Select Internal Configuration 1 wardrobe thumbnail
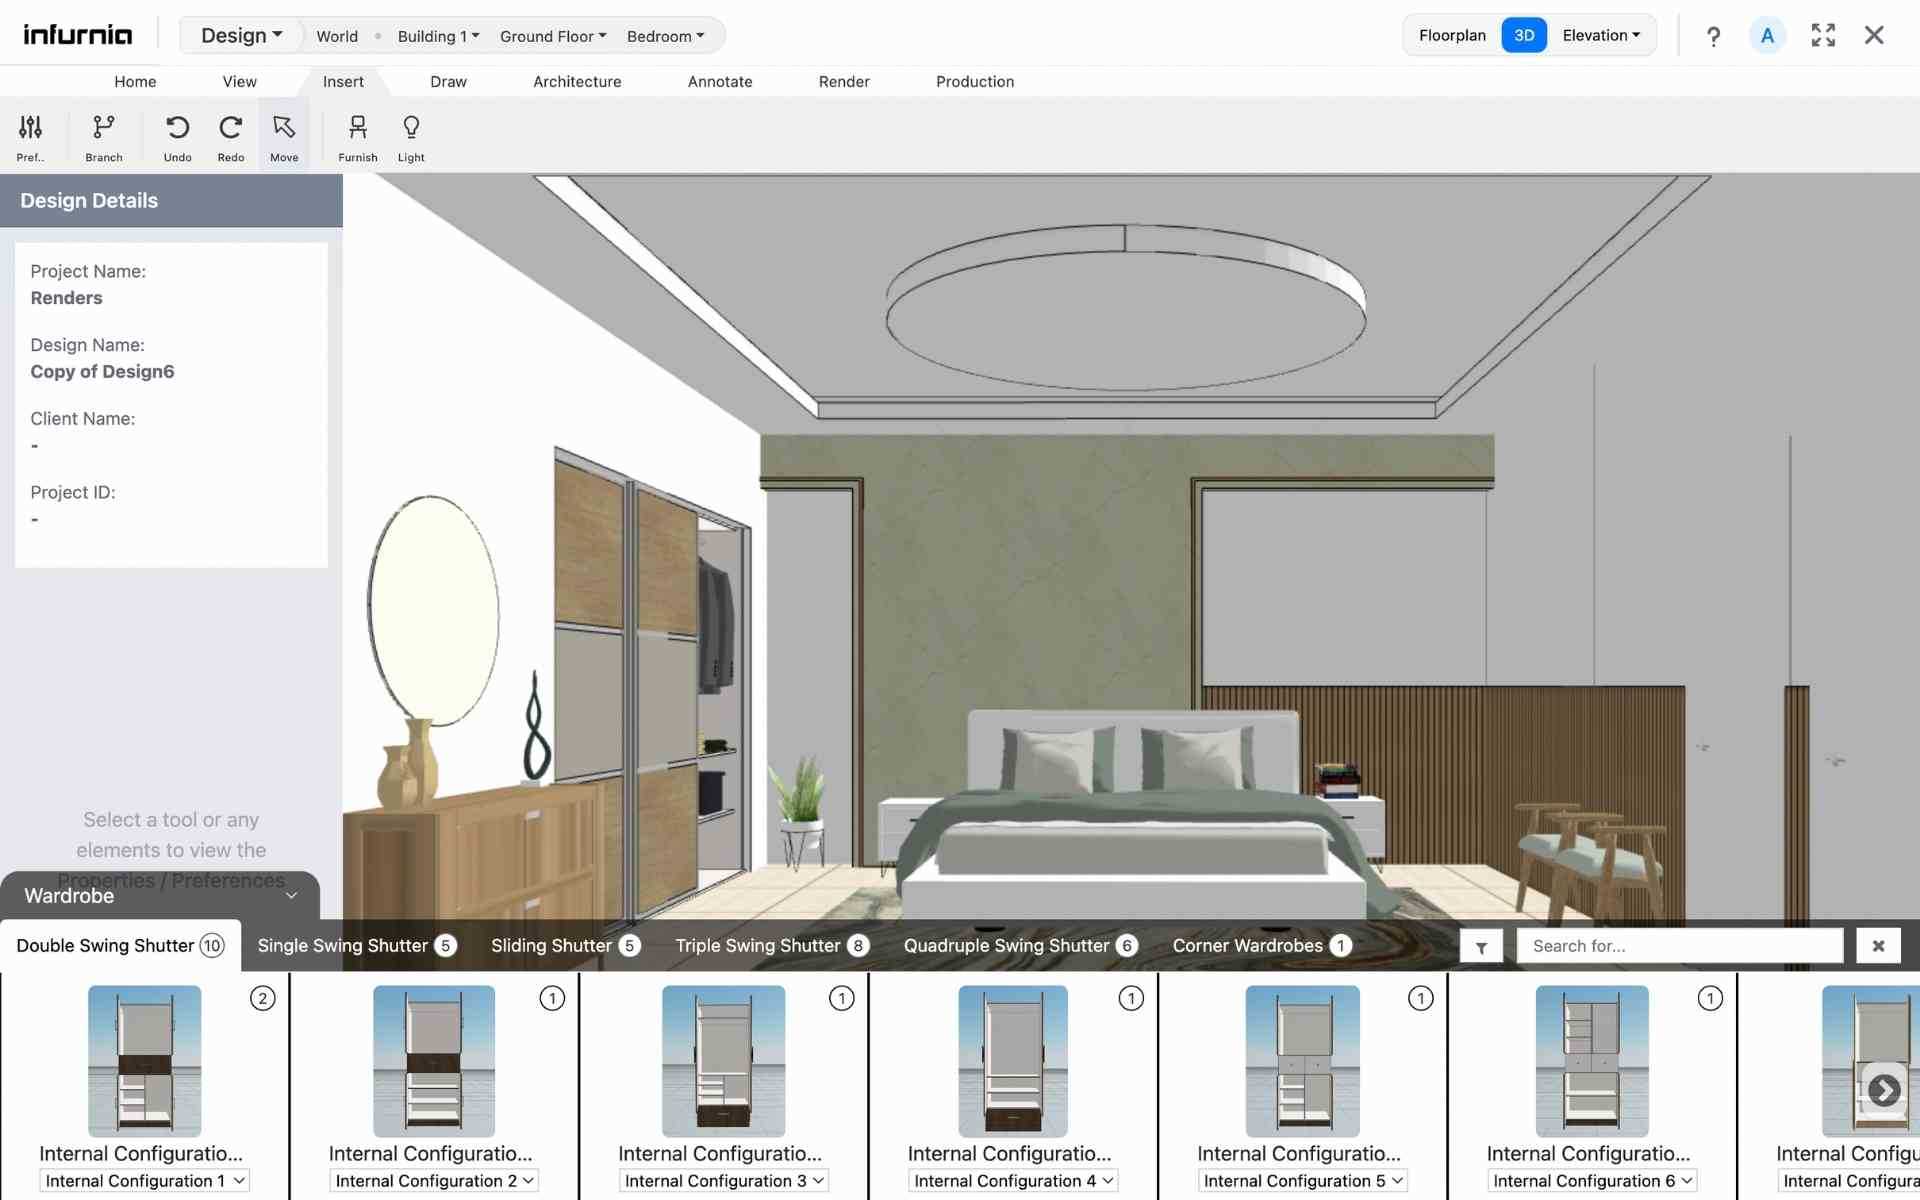Image resolution: width=1920 pixels, height=1200 pixels. 144,1061
